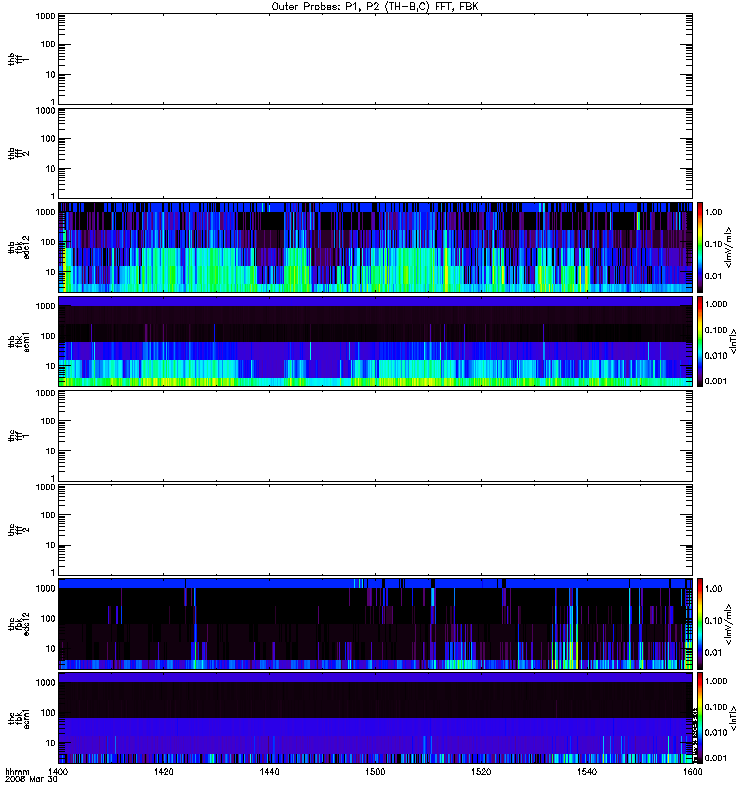
Task: Click the '<|nT|>' unit label beside thc scm1 colorbar
Action: (x=733, y=718)
